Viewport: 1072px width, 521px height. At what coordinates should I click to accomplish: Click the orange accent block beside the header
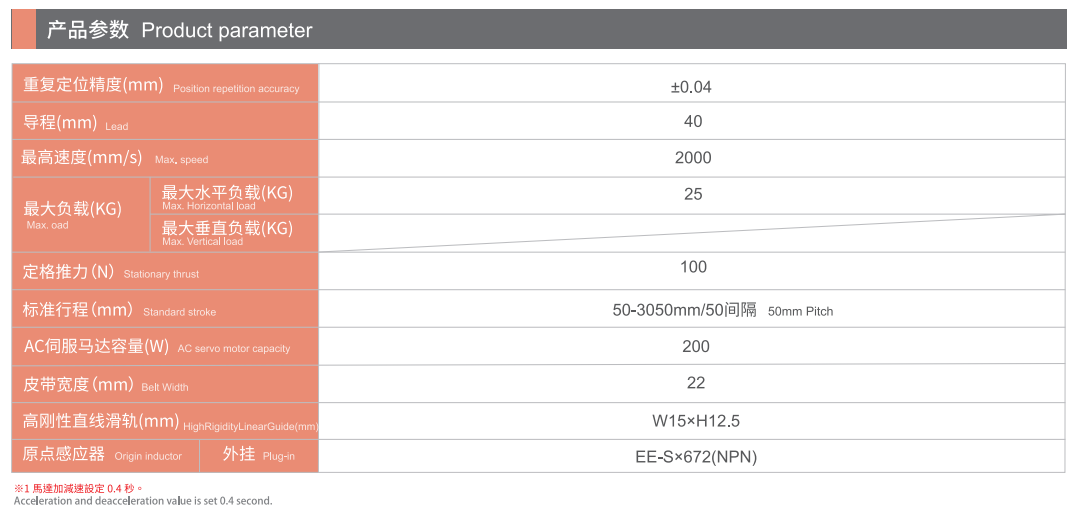[23, 29]
